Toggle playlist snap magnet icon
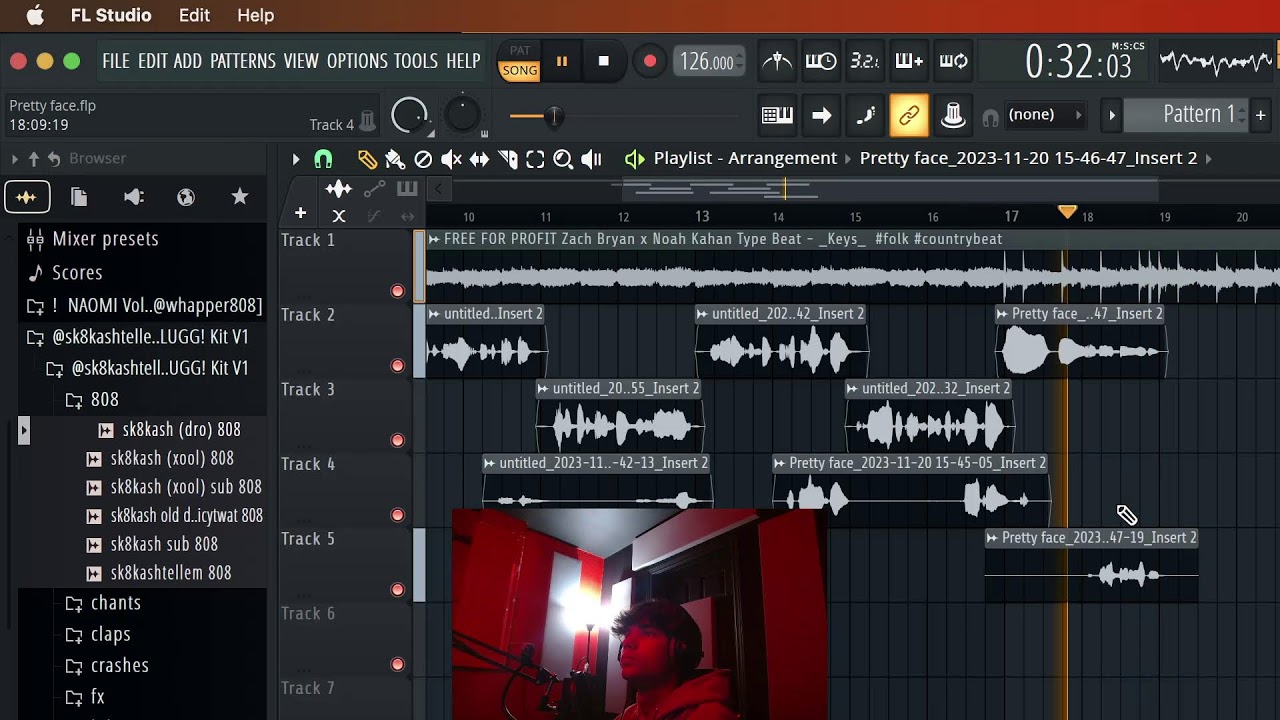 (x=323, y=159)
